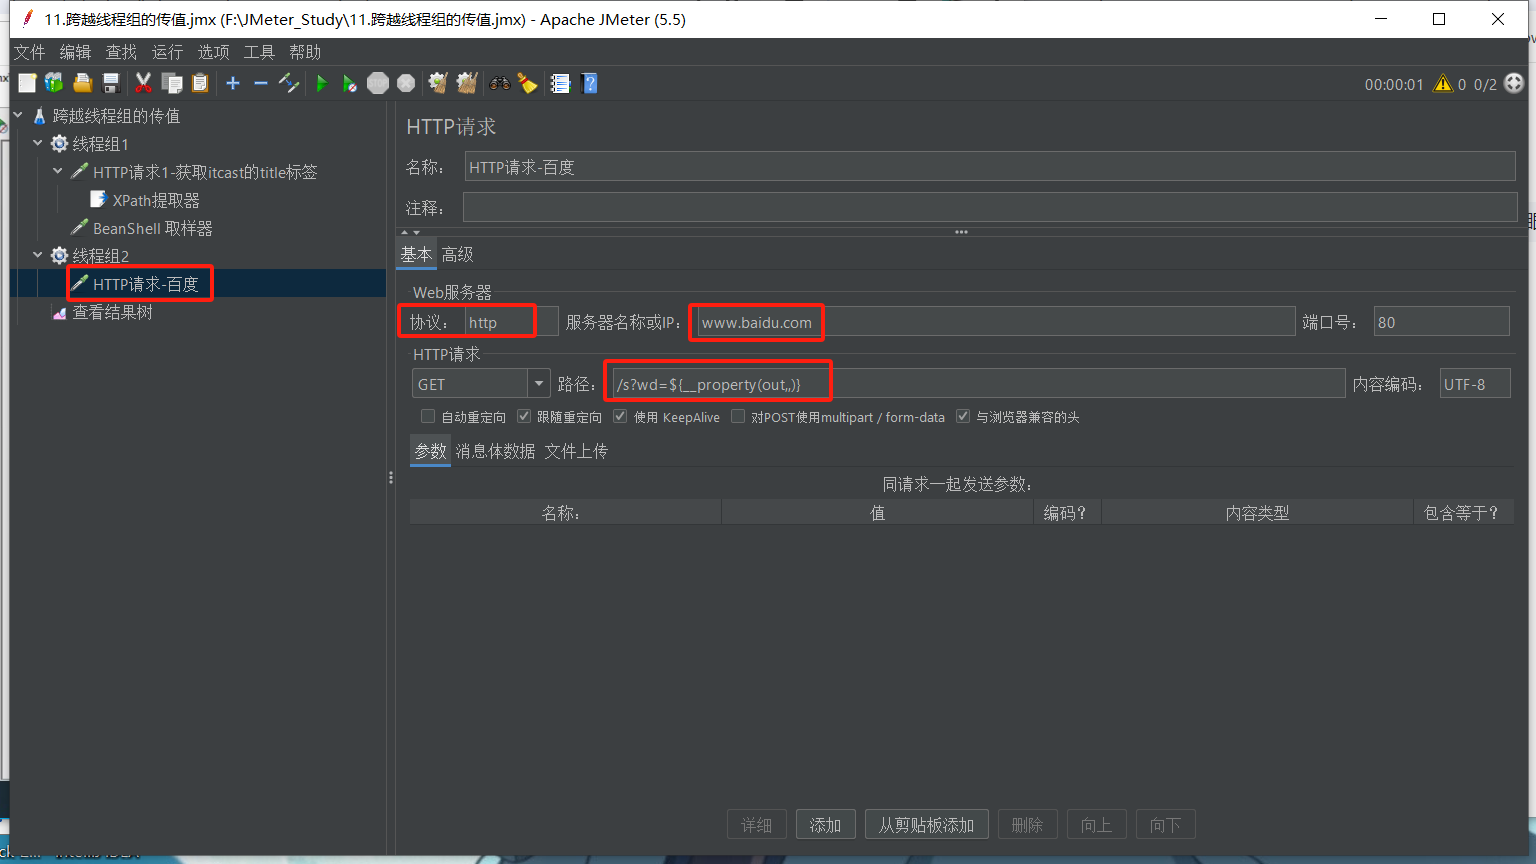
Task: Open the 编辑 menu
Action: (75, 52)
